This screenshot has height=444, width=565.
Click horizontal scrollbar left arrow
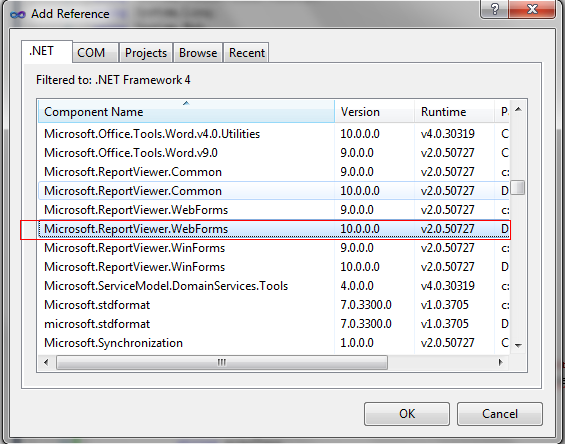[x=46, y=362]
